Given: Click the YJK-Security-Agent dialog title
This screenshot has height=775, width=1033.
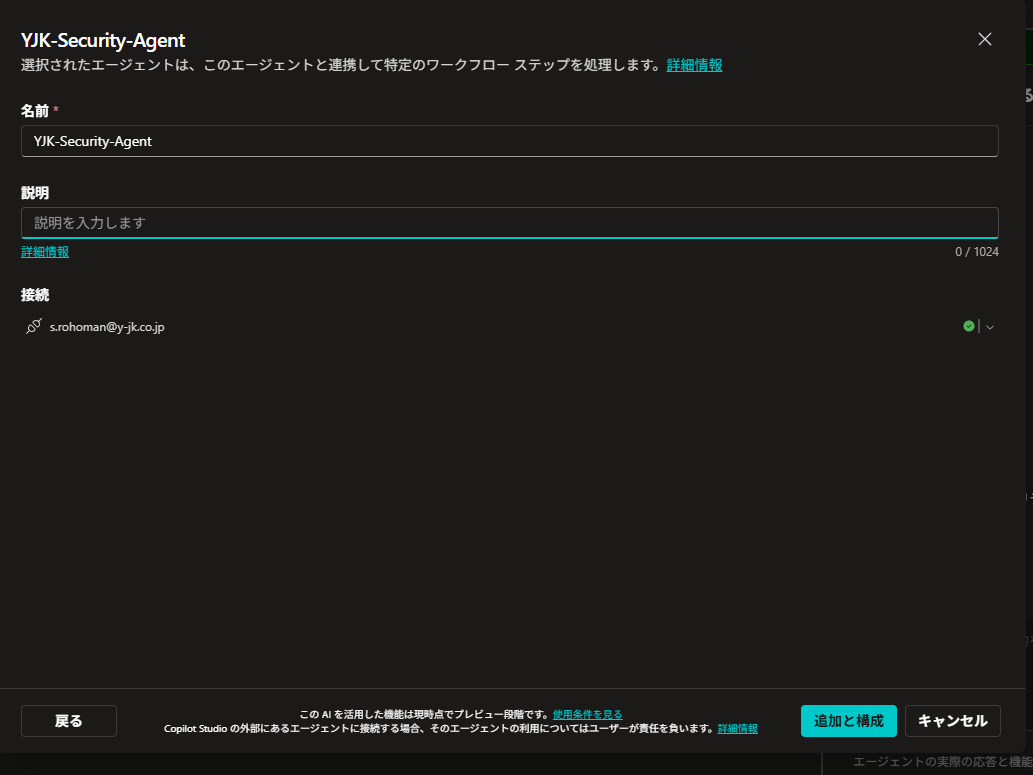Looking at the screenshot, I should pos(103,40).
